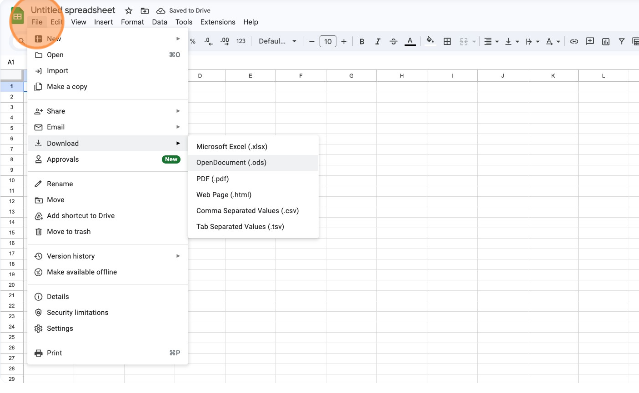Open the horizontal align dropdown
The image size is (639, 393).
click(491, 42)
